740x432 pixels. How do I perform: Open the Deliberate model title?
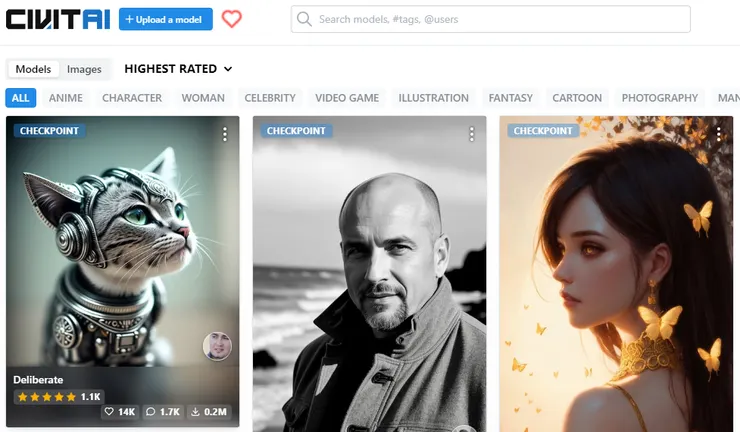(38, 380)
